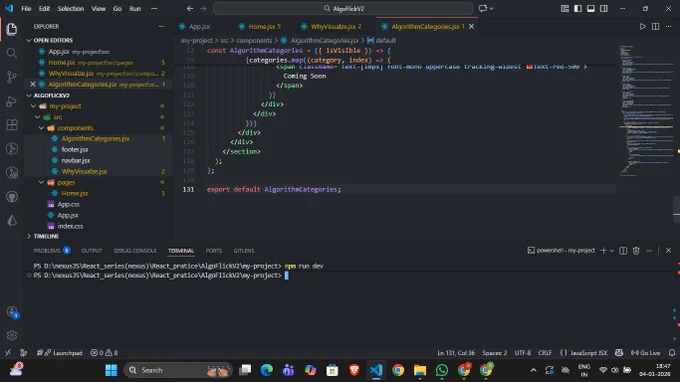Toggle primary side bar visibility

point(578,8)
